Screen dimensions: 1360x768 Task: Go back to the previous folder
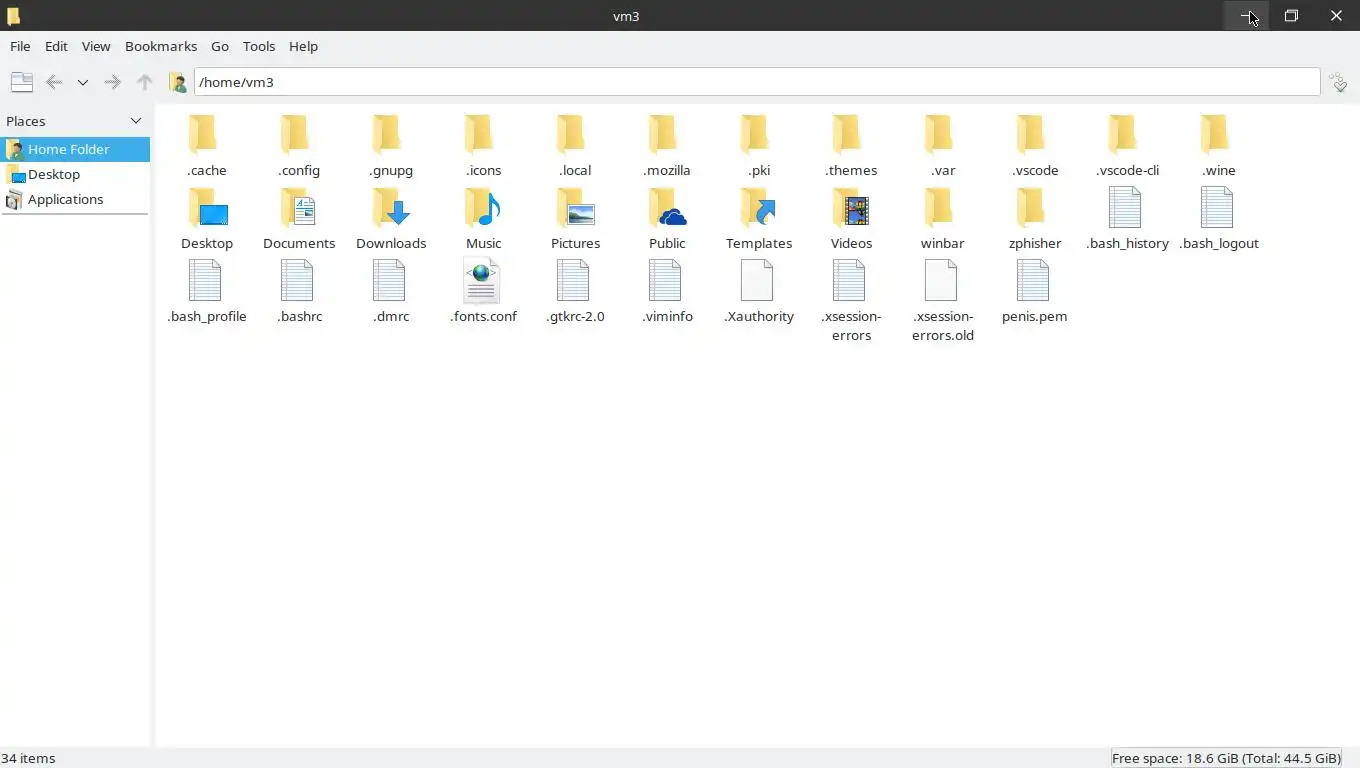click(x=54, y=82)
